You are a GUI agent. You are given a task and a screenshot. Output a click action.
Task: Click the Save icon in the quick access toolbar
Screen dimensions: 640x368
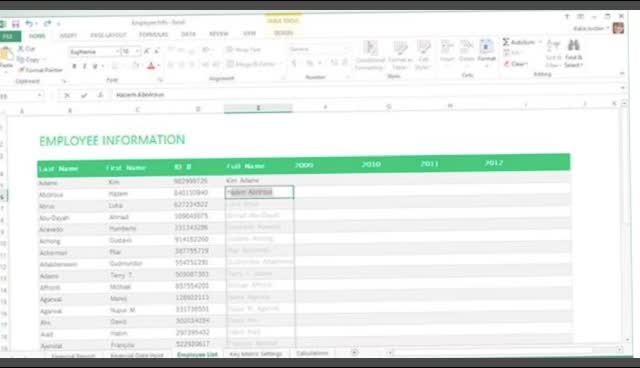pos(16,24)
